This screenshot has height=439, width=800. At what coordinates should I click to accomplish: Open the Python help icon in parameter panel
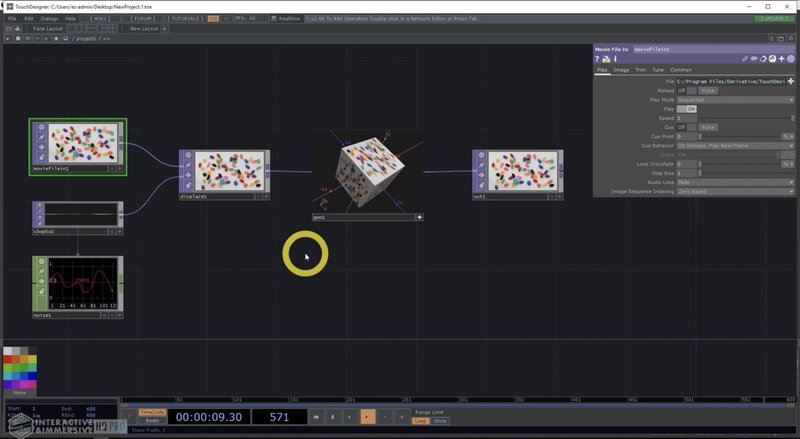[x=606, y=59]
